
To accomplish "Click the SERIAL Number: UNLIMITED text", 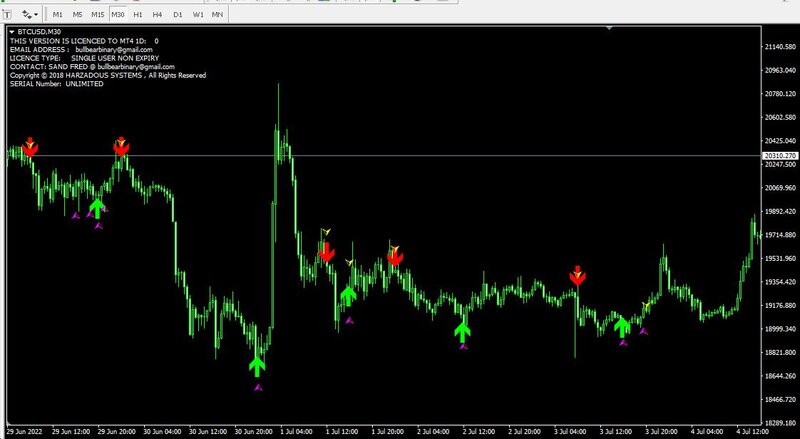I will [x=57, y=84].
